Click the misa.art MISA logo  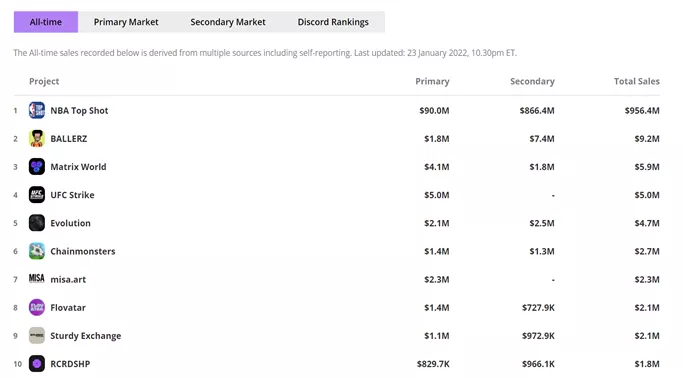pyautogui.click(x=37, y=278)
